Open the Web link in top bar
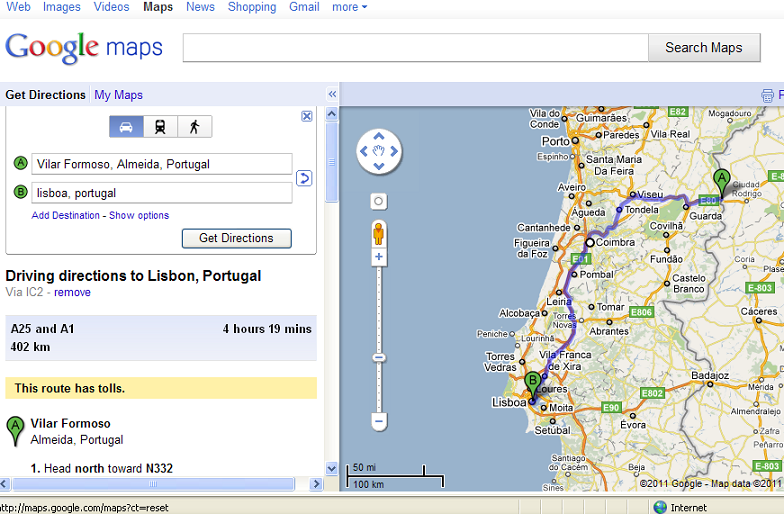Image resolution: width=784 pixels, height=514 pixels. [x=18, y=7]
